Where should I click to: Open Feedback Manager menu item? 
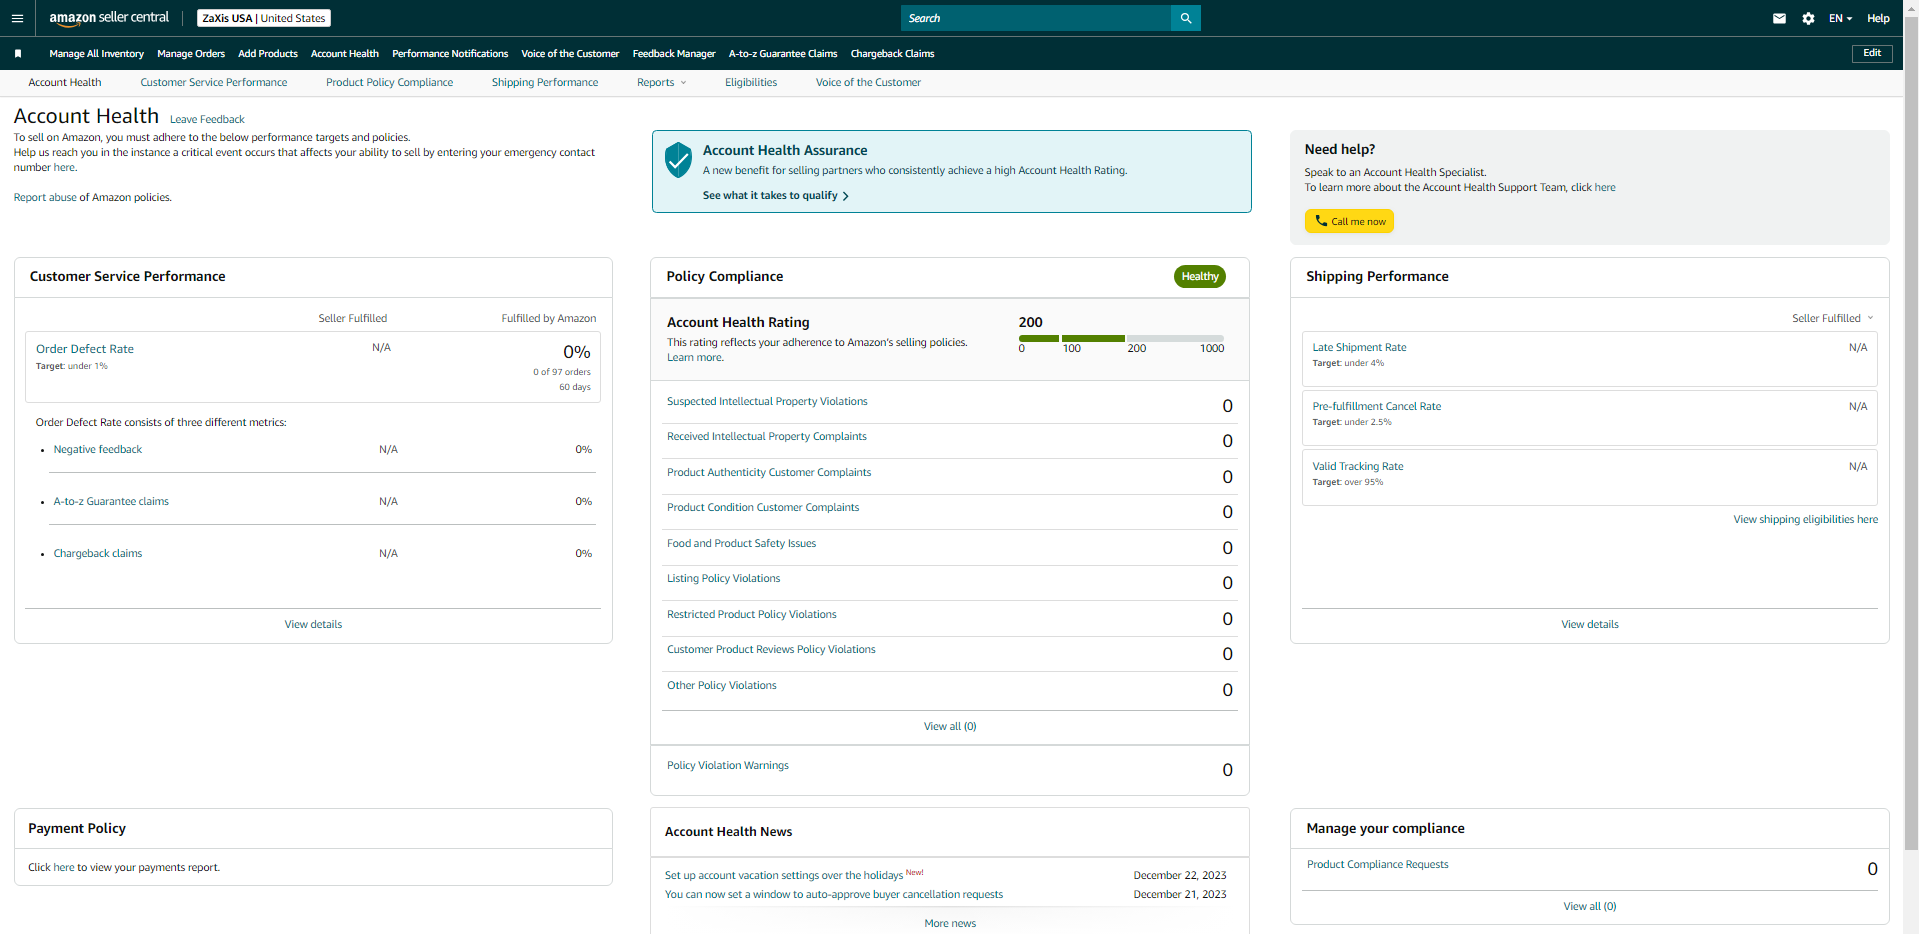[674, 54]
